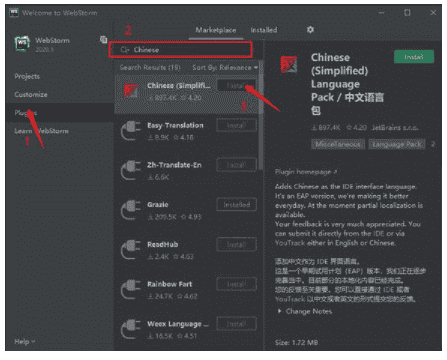447x360 pixels.
Task: Switch to the Installed tab
Action: click(264, 30)
